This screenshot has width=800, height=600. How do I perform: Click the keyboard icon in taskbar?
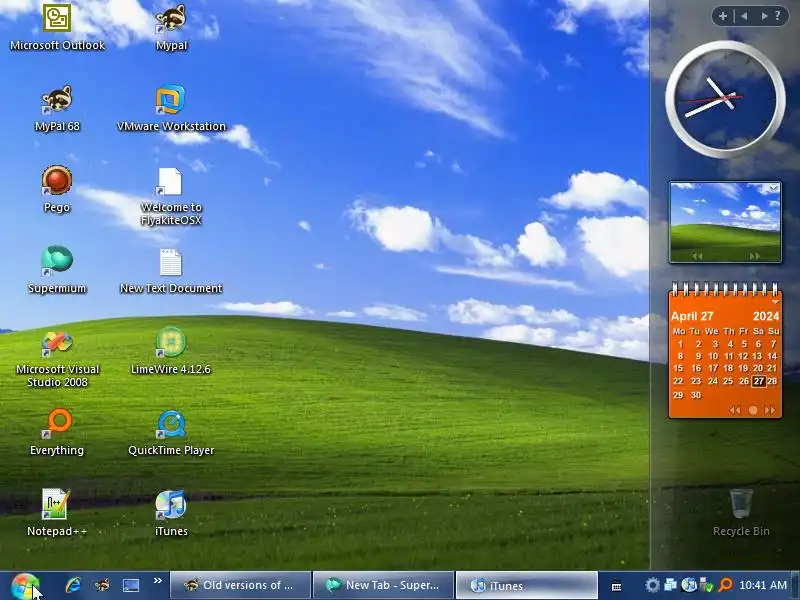(616, 587)
